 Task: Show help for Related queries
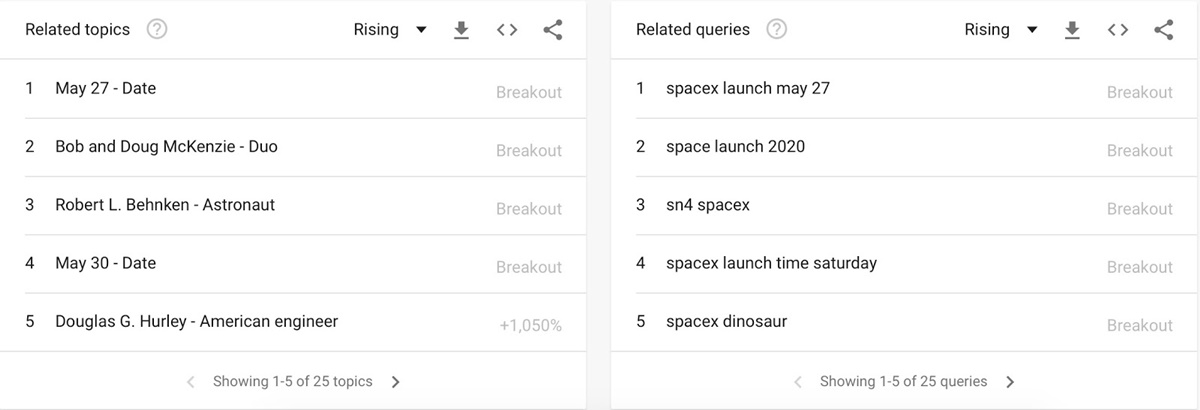pos(776,30)
